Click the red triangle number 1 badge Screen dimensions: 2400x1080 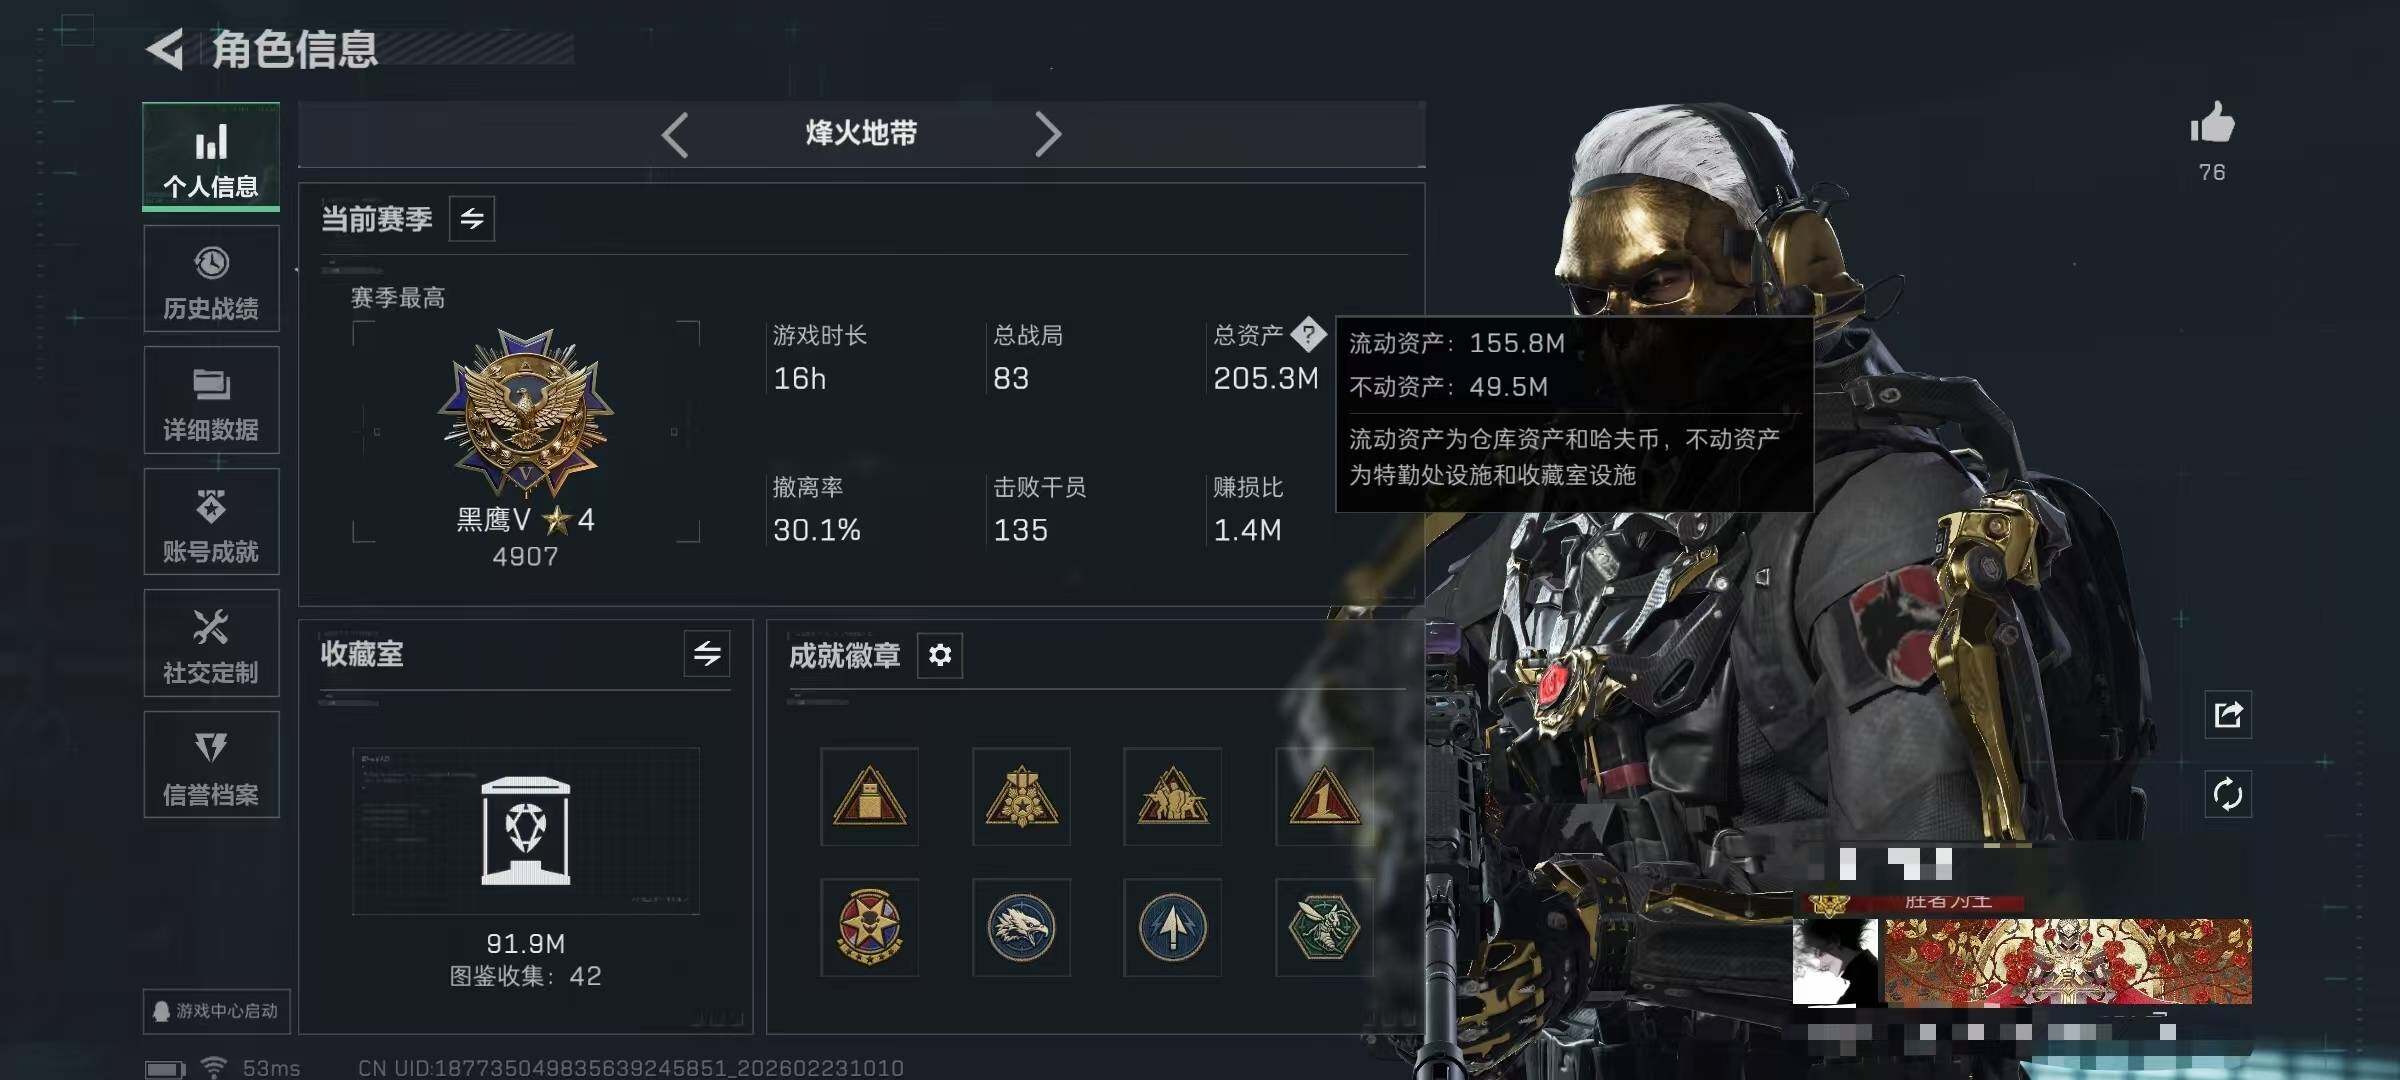(1324, 796)
